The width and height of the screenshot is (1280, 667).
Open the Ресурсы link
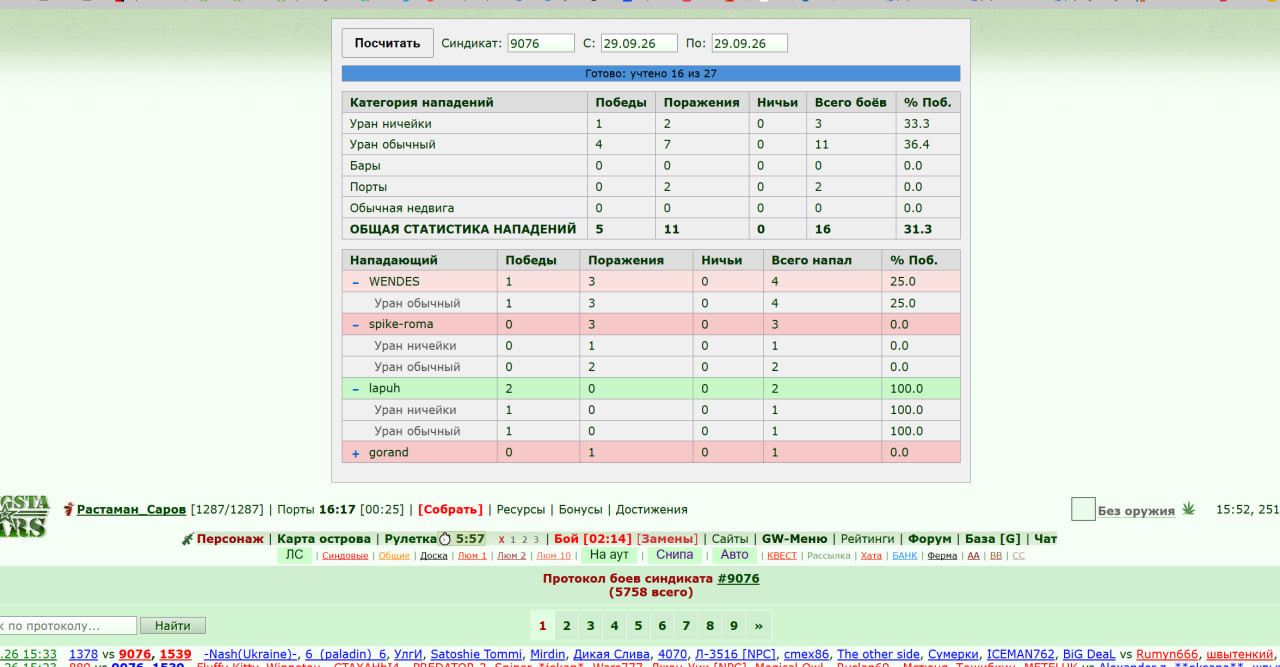(x=521, y=510)
